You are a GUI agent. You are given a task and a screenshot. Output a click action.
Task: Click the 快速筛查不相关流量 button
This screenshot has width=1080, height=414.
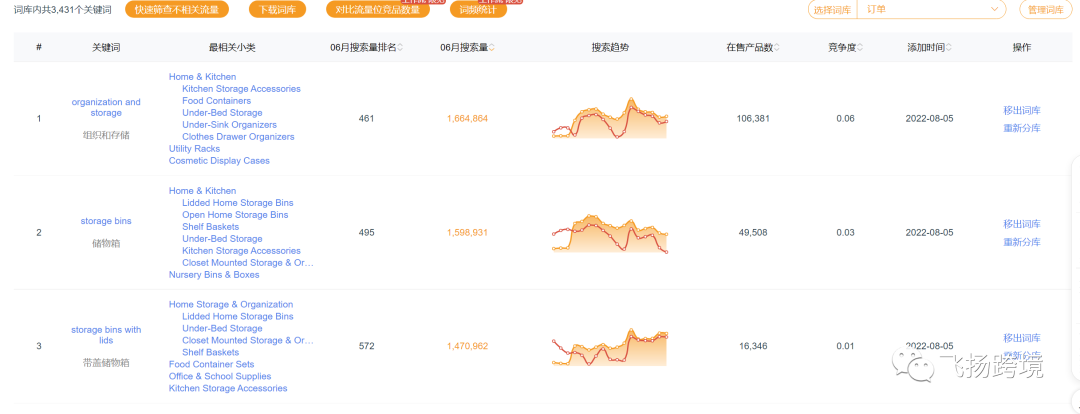coord(177,10)
